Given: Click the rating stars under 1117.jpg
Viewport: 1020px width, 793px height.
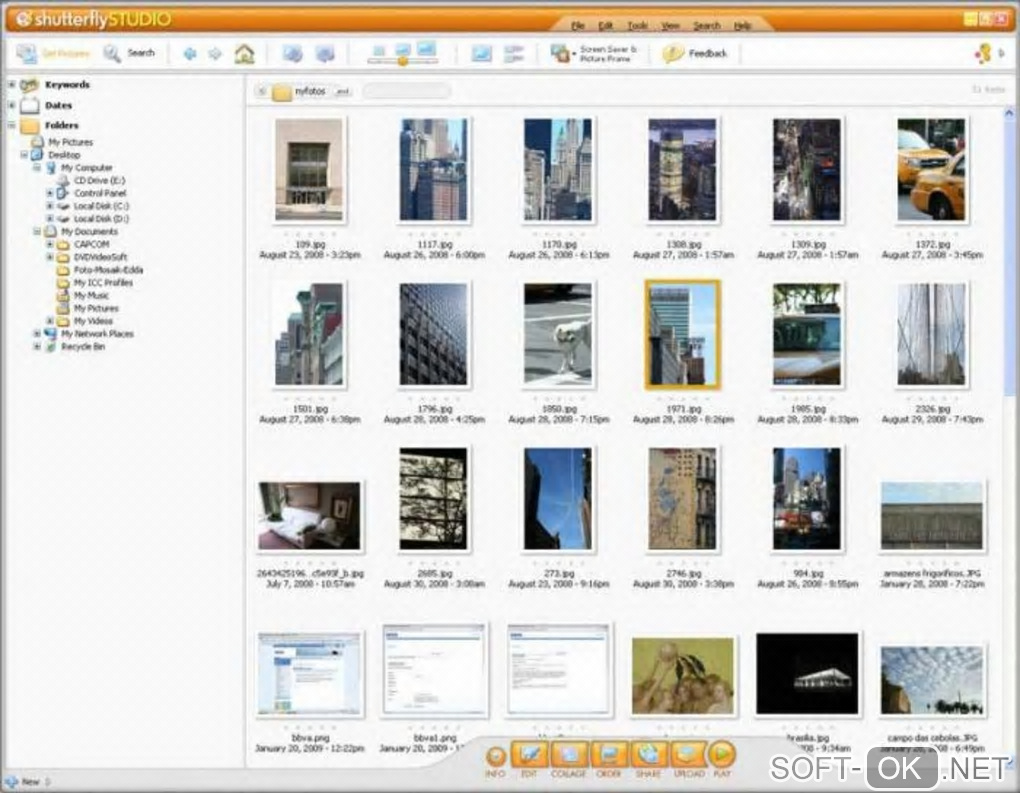Looking at the screenshot, I should pyautogui.click(x=434, y=234).
